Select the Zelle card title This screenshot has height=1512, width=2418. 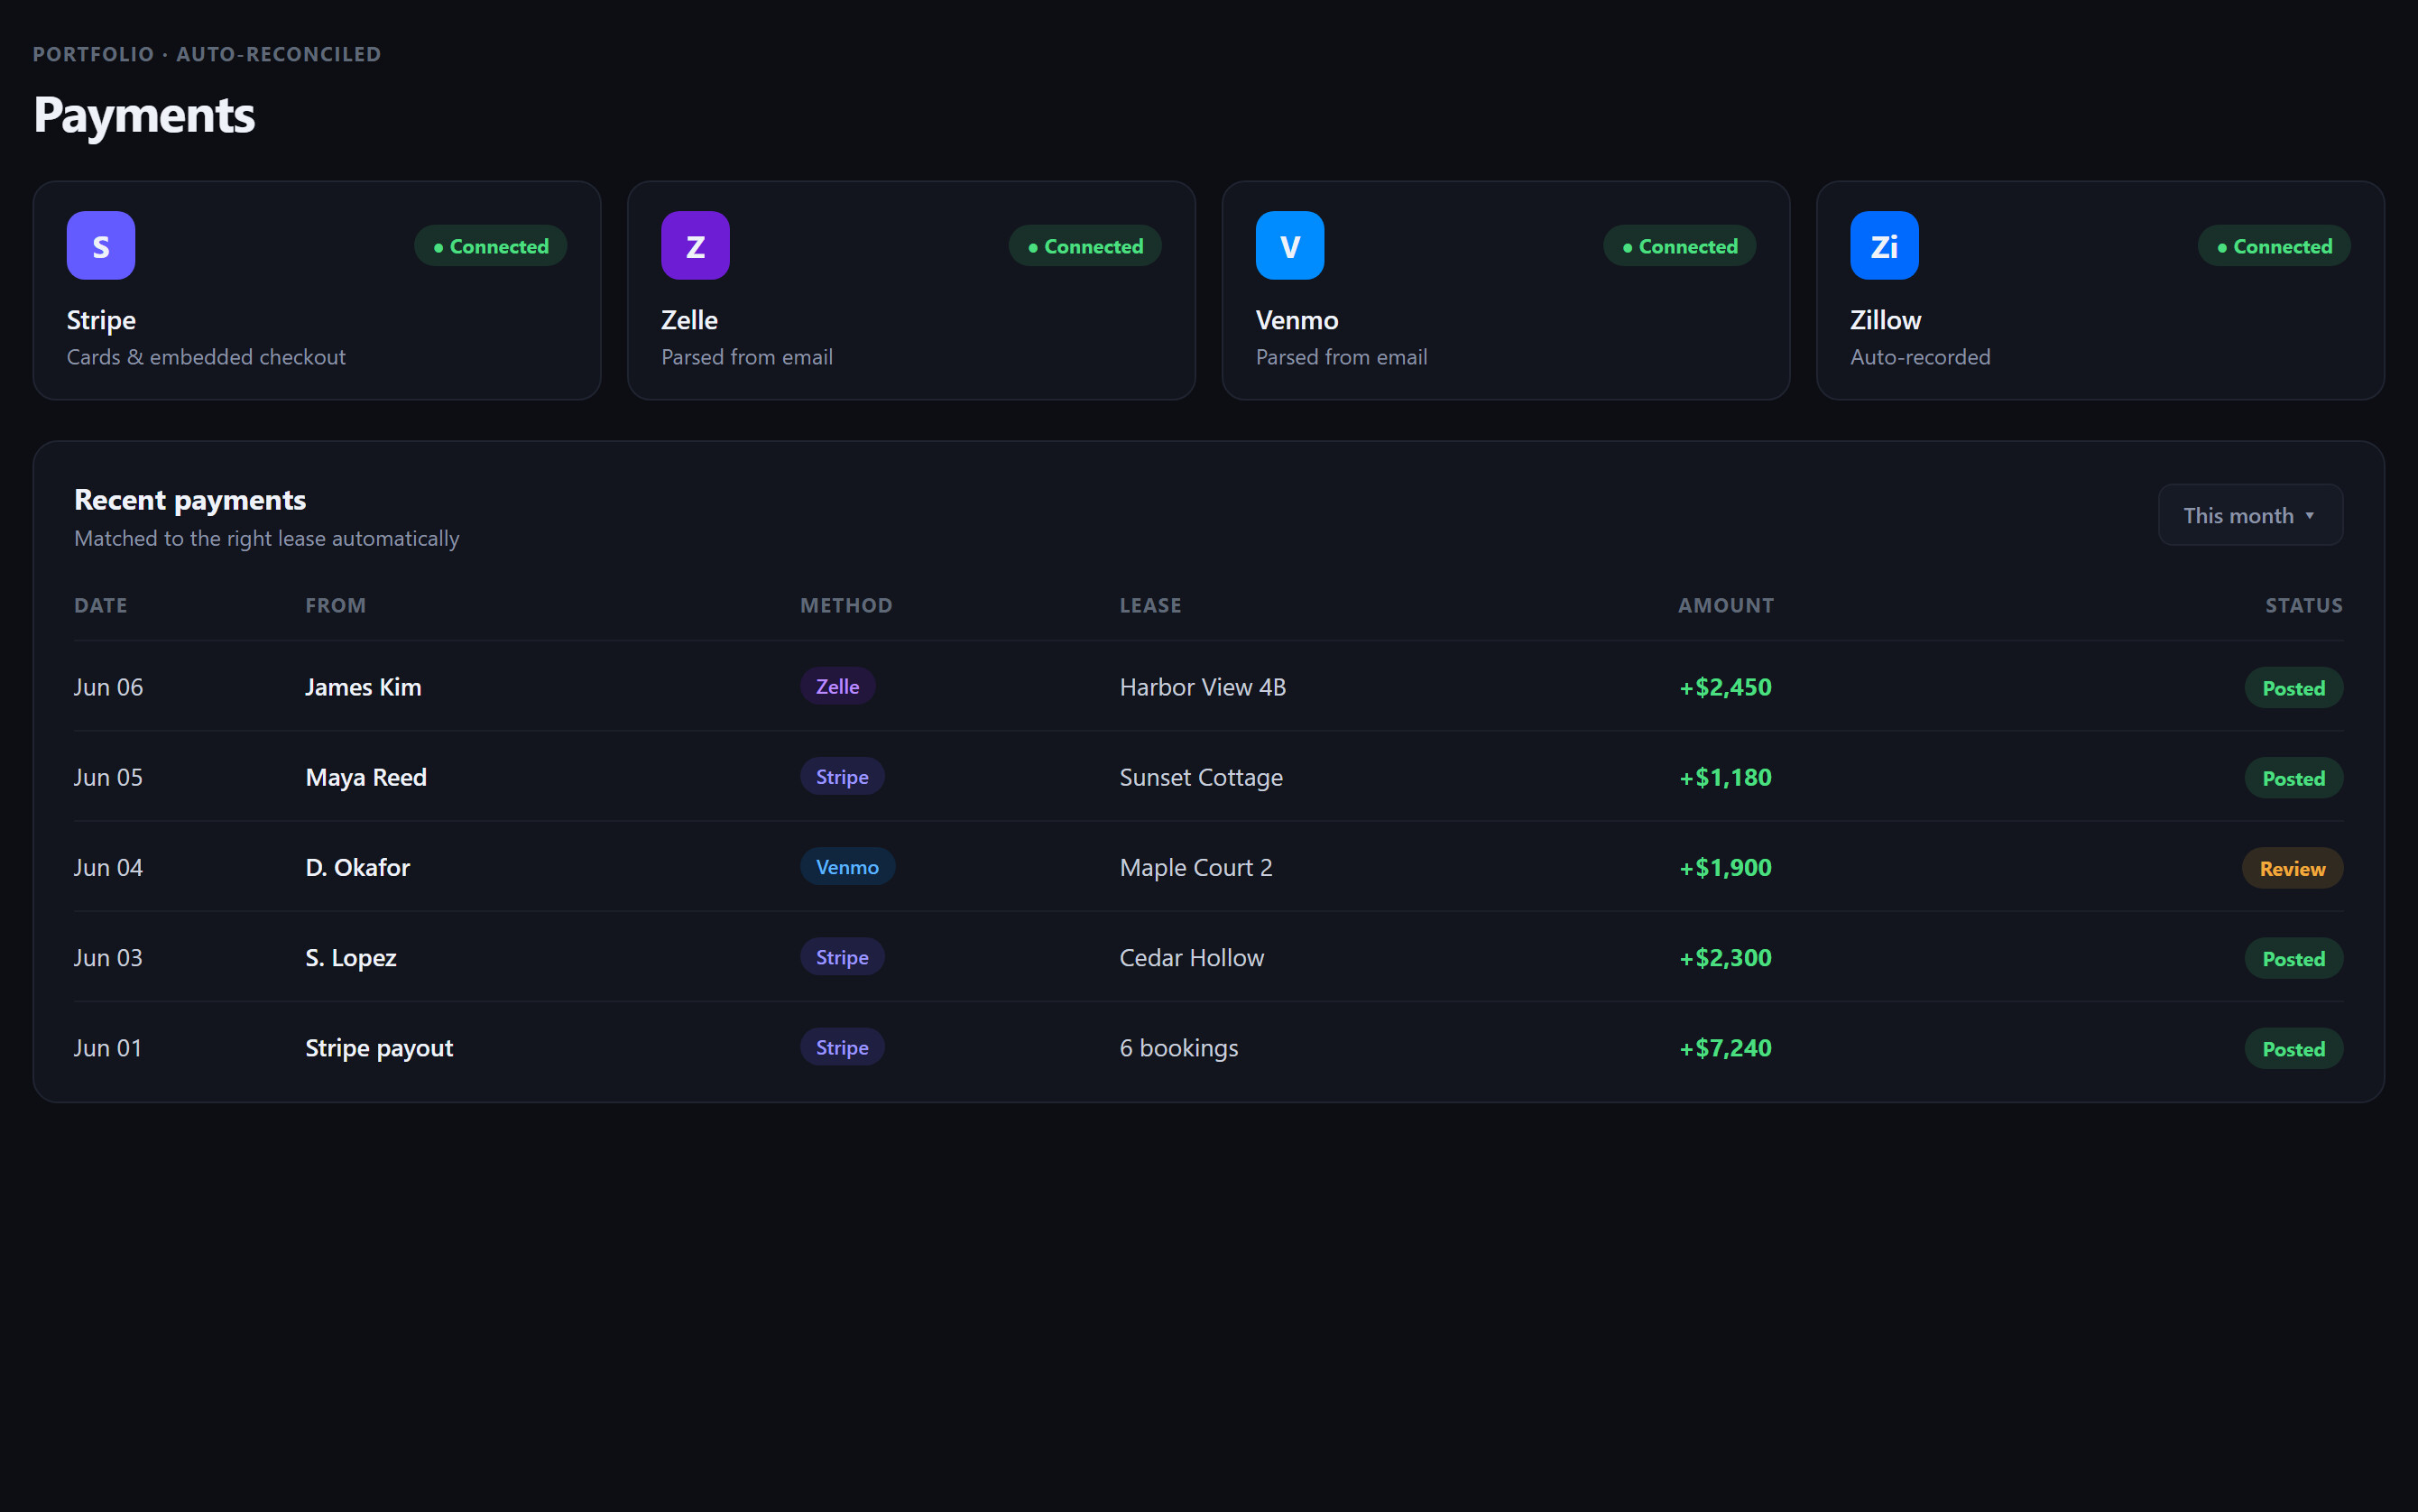pyautogui.click(x=689, y=320)
